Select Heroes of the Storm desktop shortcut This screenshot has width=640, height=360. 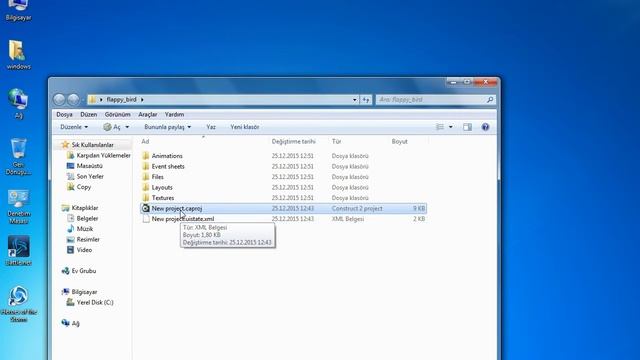[x=18, y=304]
